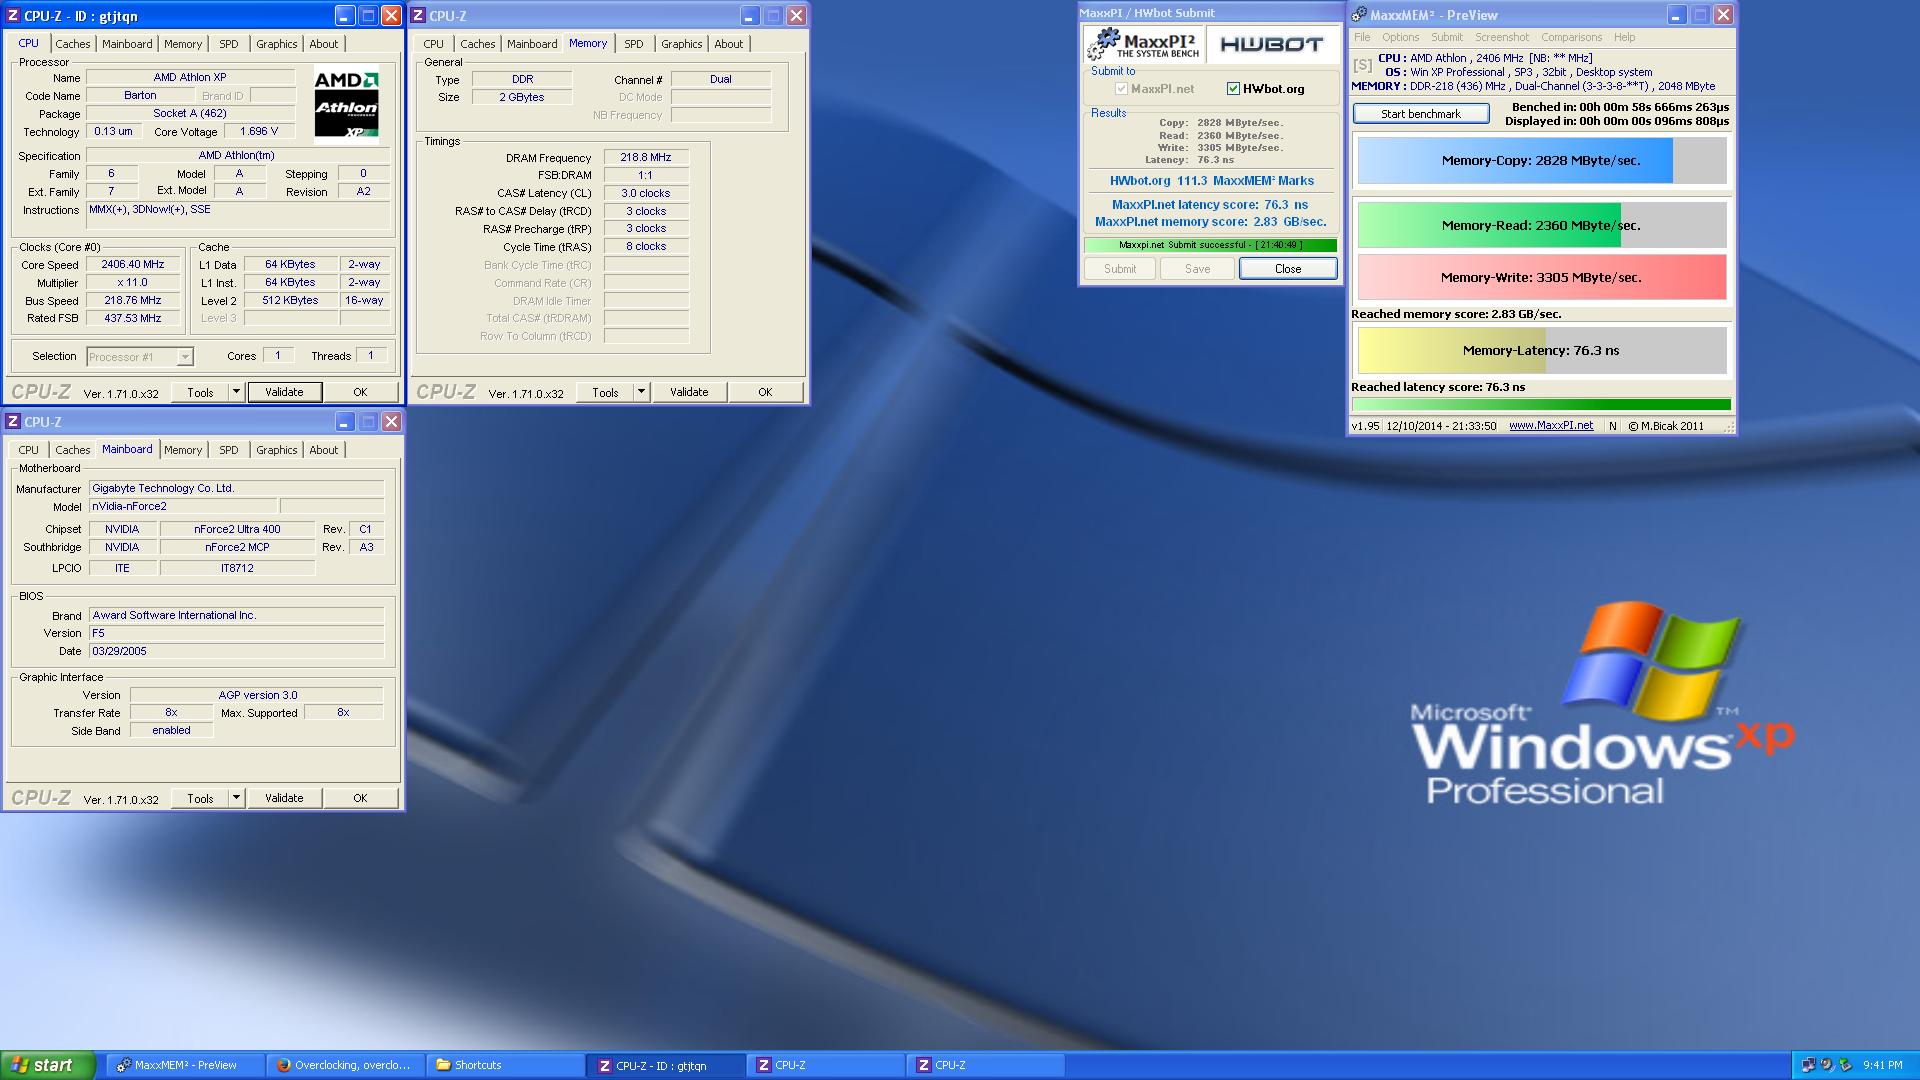The width and height of the screenshot is (1920, 1080).
Task: Switch to Caches tab in CPU-Z ID gtjtqn window
Action: pos(73,44)
